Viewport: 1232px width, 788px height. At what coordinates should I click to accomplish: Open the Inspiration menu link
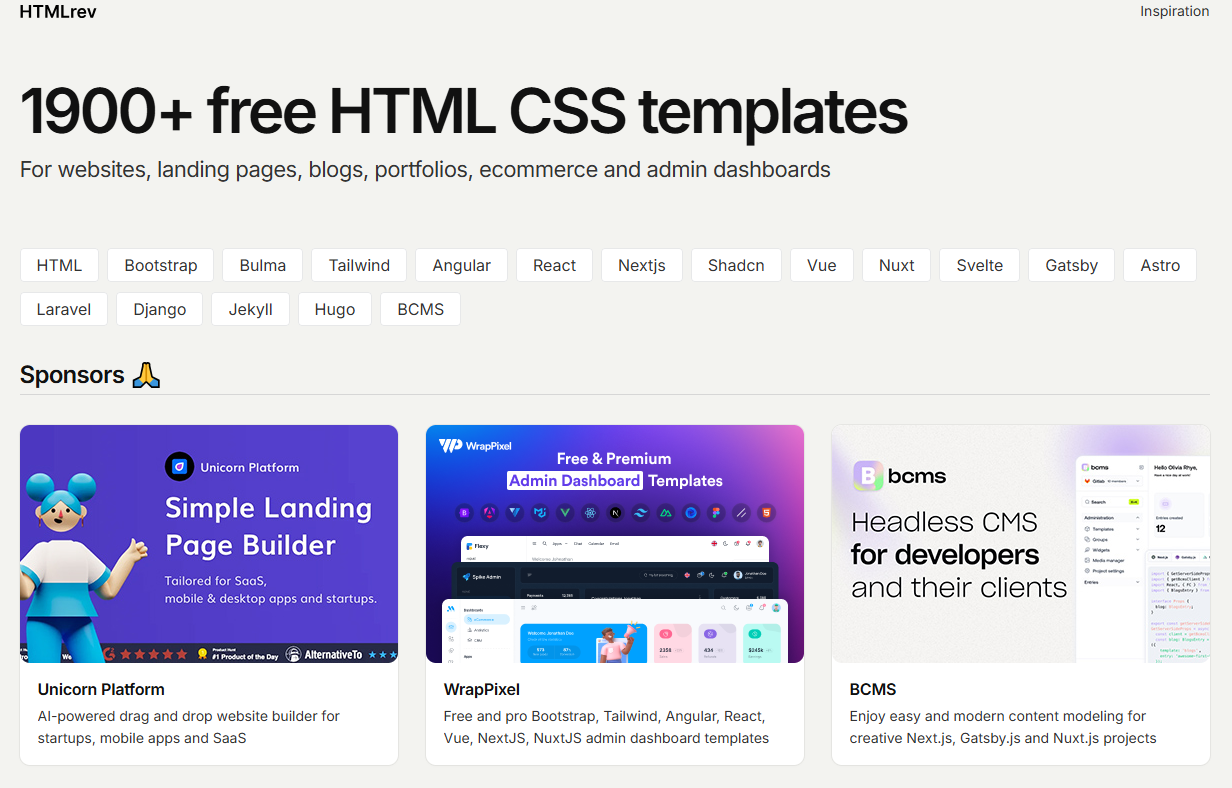(1174, 11)
